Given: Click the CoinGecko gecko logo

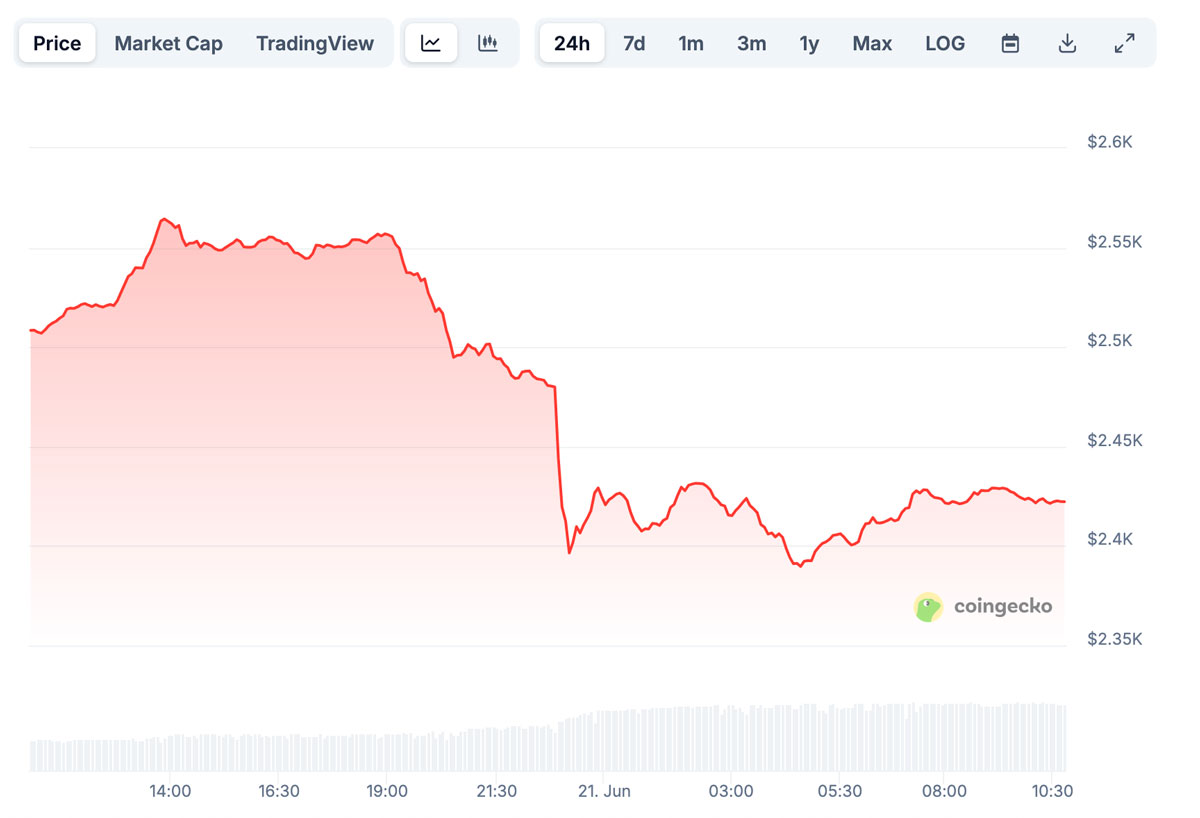Looking at the screenshot, I should pyautogui.click(x=927, y=607).
